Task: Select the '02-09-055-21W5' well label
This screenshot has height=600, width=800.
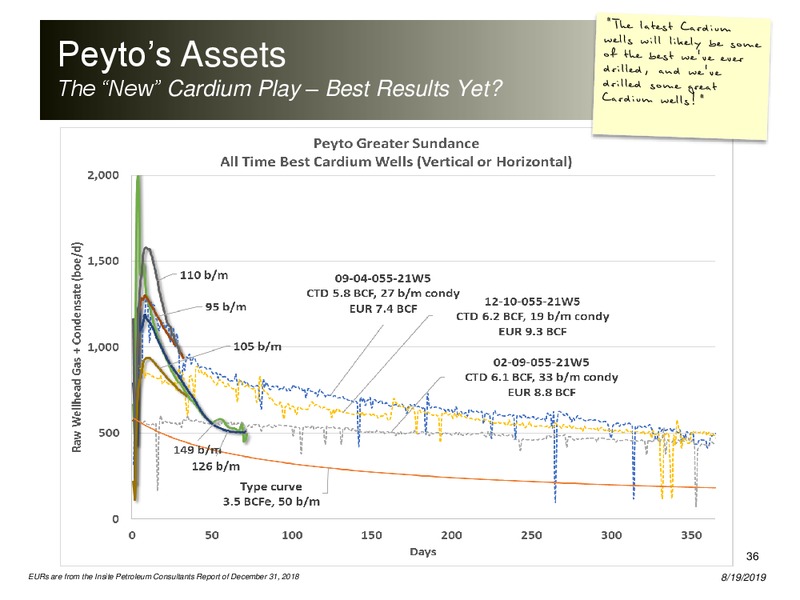Action: [x=541, y=362]
